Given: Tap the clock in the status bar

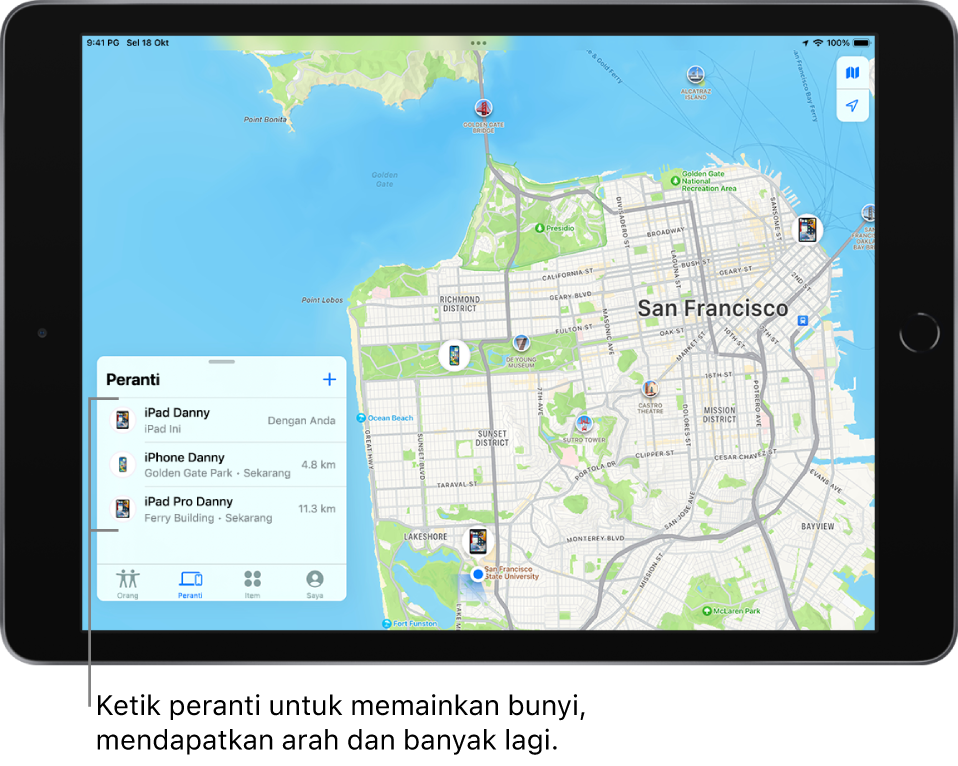Looking at the screenshot, I should click(x=103, y=43).
